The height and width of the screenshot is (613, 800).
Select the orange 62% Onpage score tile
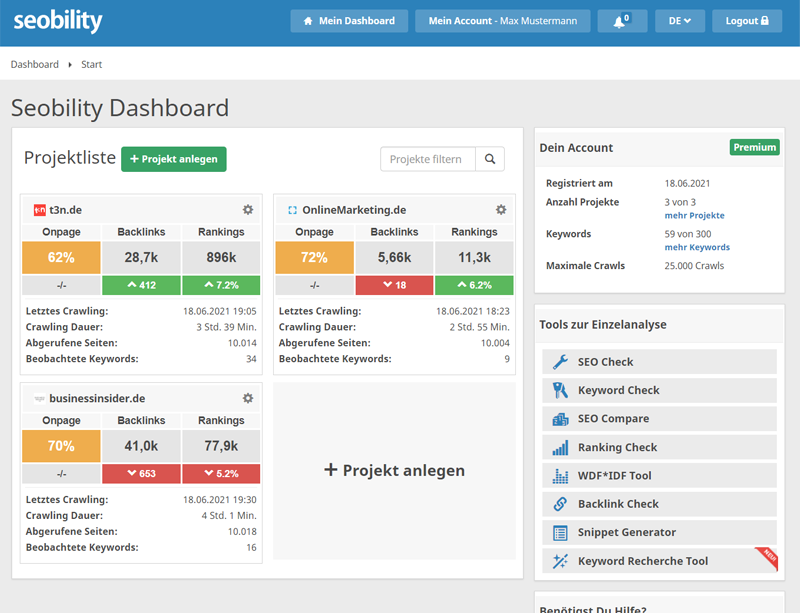coord(61,257)
